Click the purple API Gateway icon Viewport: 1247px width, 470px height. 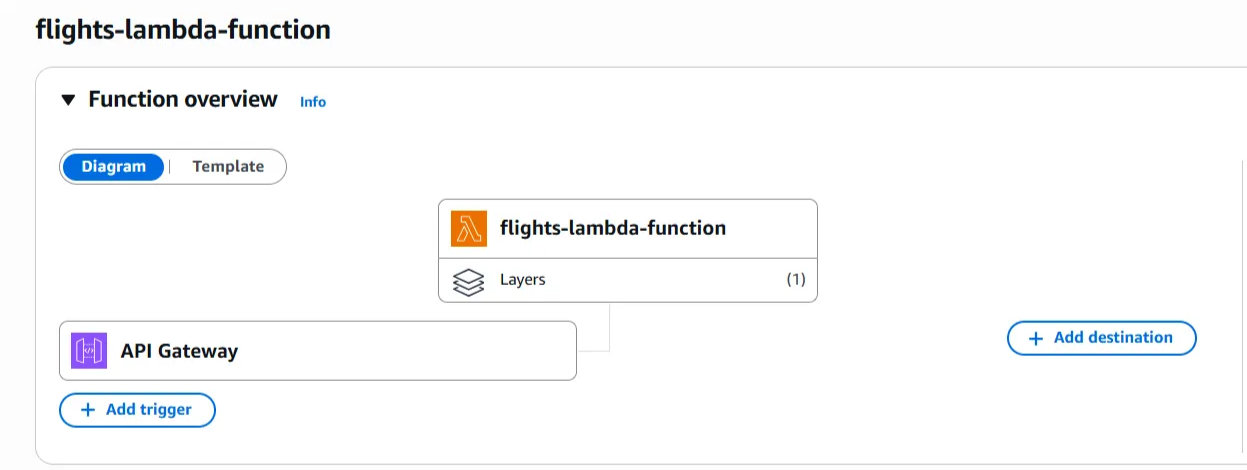(x=89, y=351)
